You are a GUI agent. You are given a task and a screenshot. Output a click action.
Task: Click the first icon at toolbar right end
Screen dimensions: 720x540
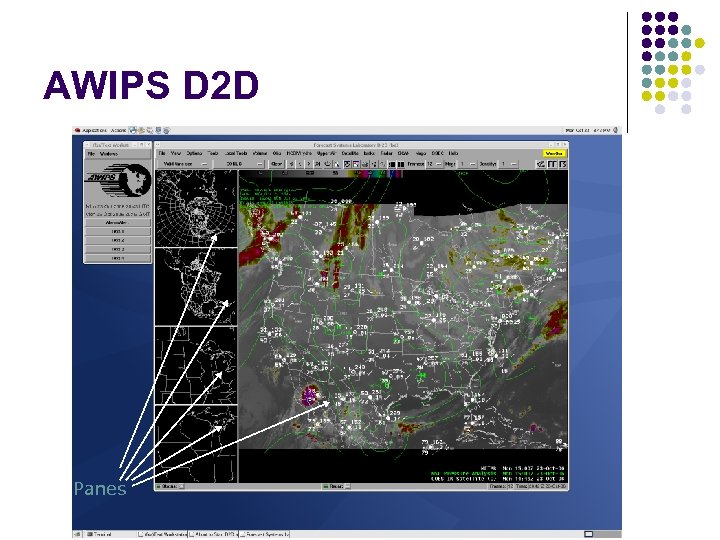[541, 164]
